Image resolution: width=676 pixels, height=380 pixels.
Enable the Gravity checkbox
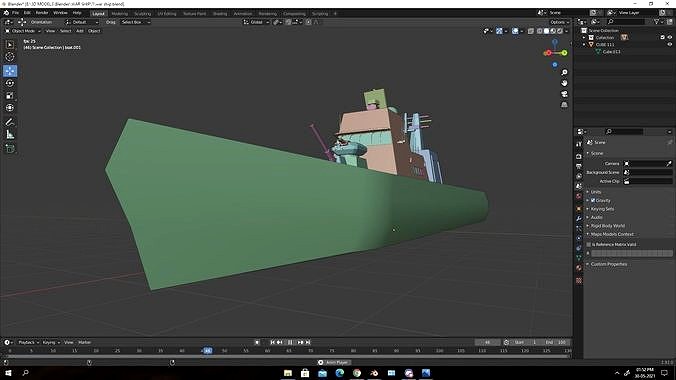click(x=593, y=201)
